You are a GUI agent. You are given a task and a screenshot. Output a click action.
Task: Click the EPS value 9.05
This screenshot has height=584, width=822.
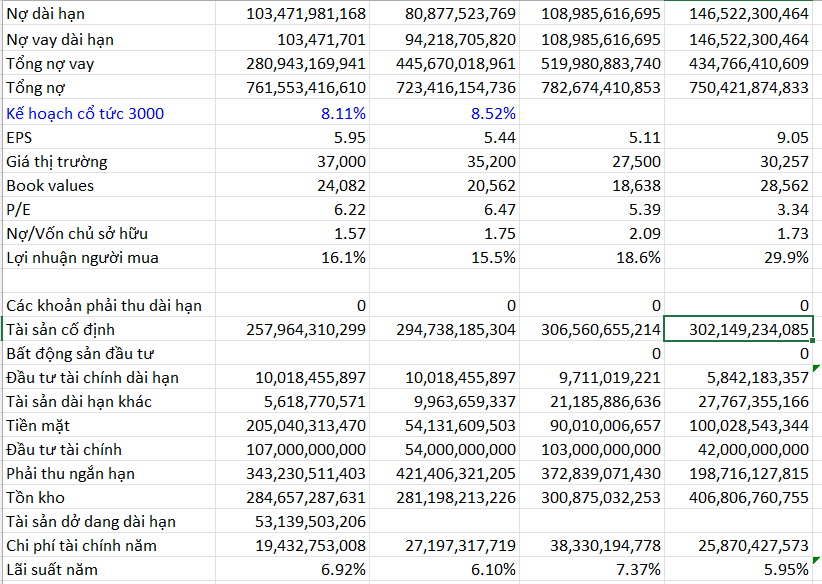[790, 137]
